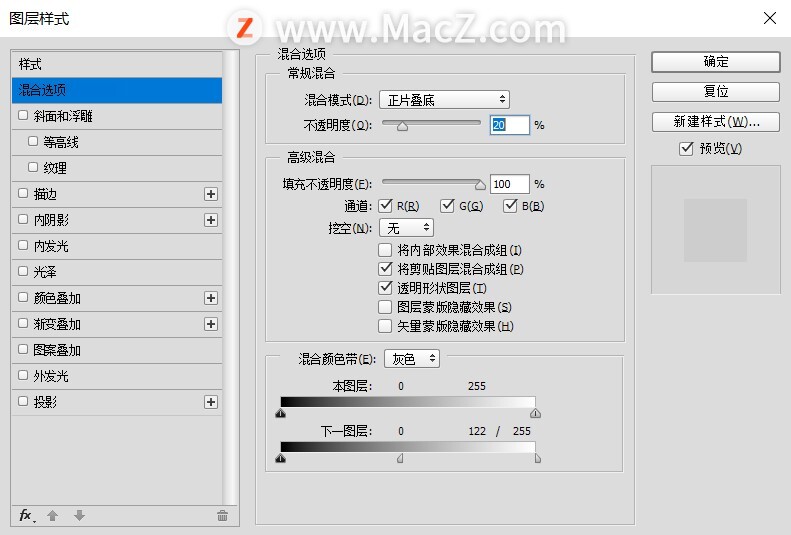The width and height of the screenshot is (791, 535).
Task: Select 样式 in the left list
Action: tap(117, 64)
